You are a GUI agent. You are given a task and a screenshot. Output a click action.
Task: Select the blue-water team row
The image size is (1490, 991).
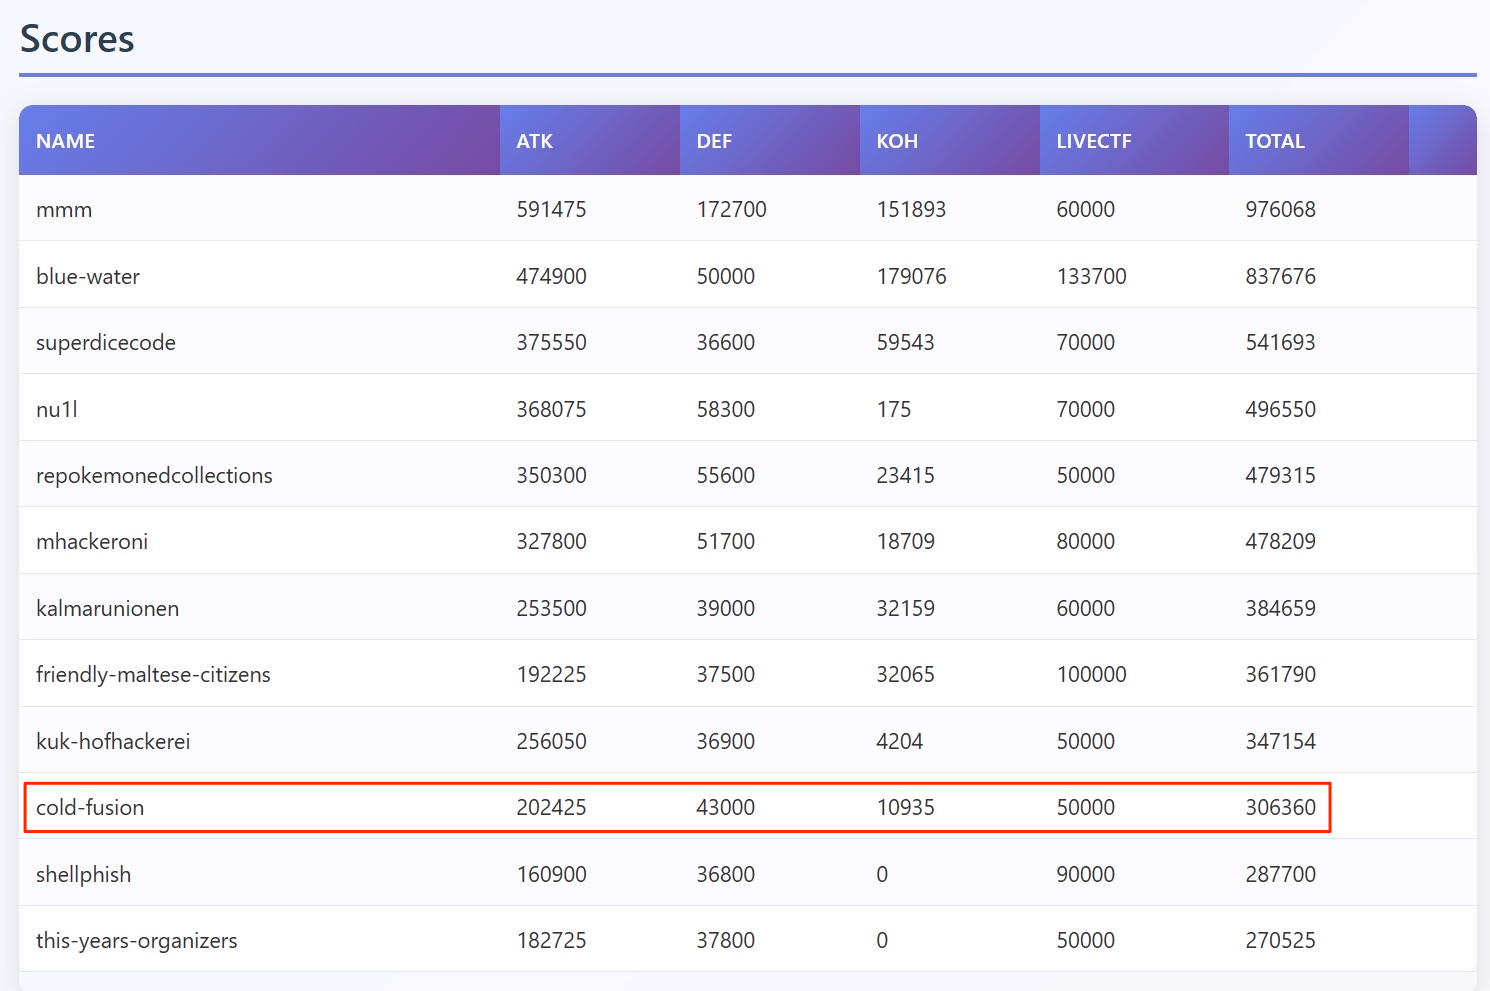click(x=88, y=277)
